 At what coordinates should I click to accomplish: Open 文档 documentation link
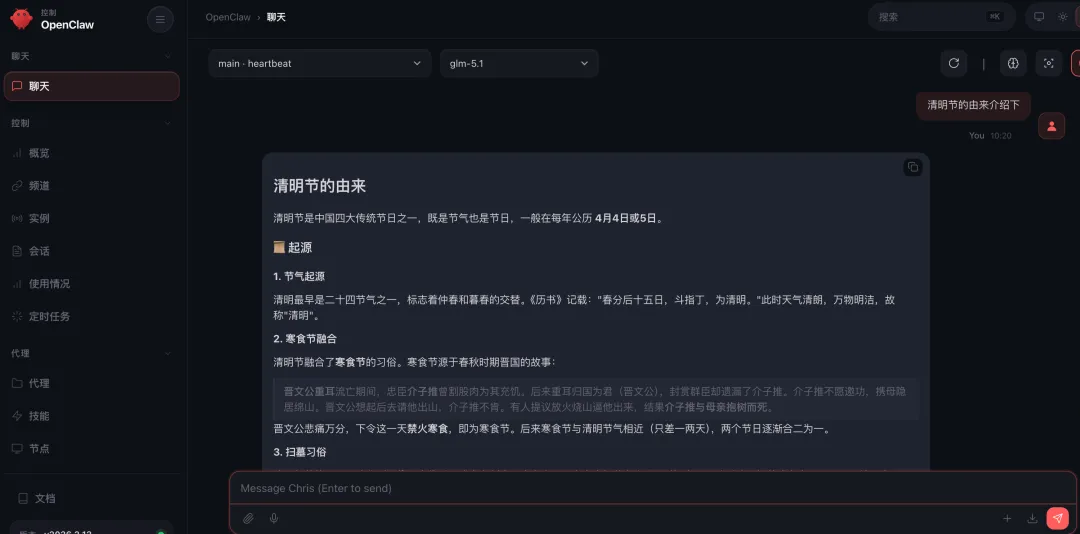coord(92,498)
